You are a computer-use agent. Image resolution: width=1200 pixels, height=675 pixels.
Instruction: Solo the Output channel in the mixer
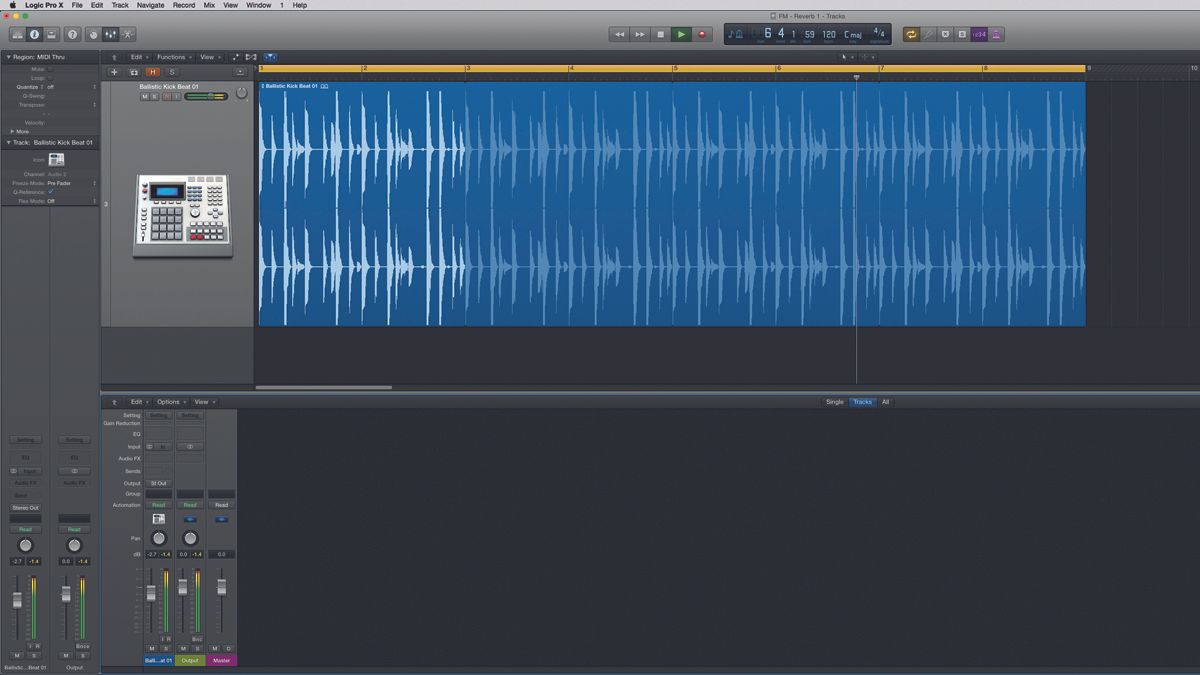click(197, 648)
